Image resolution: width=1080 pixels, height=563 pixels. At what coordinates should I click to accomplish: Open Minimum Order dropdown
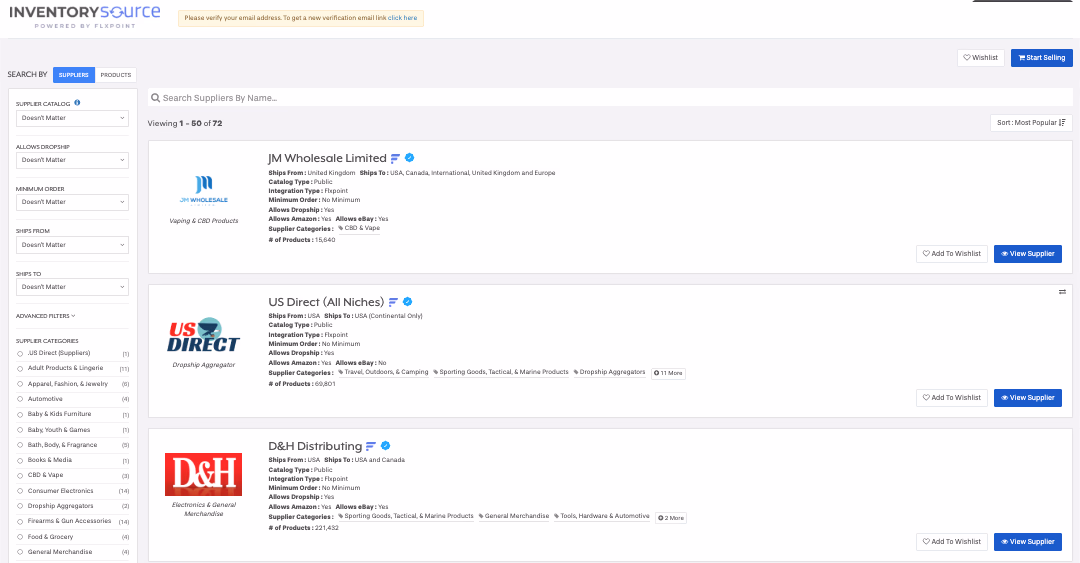pyautogui.click(x=72, y=202)
